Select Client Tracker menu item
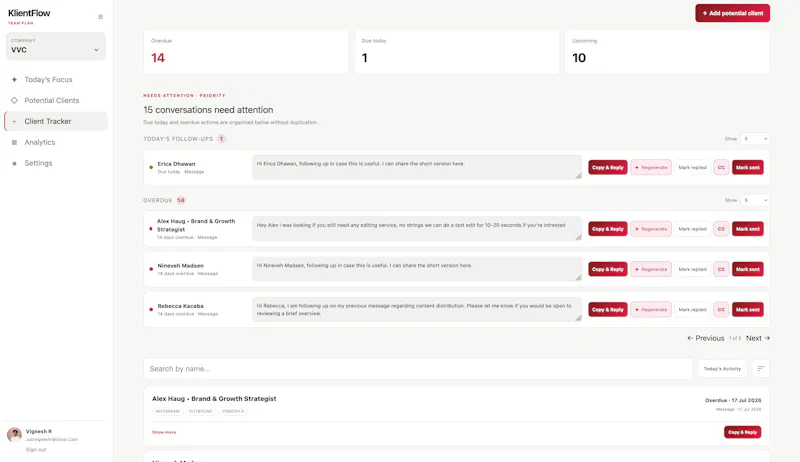The image size is (800, 462). pyautogui.click(x=56, y=121)
